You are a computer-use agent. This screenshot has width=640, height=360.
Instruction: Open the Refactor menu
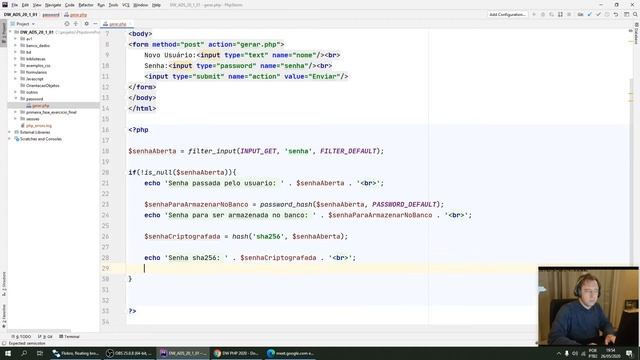click(86, 5)
